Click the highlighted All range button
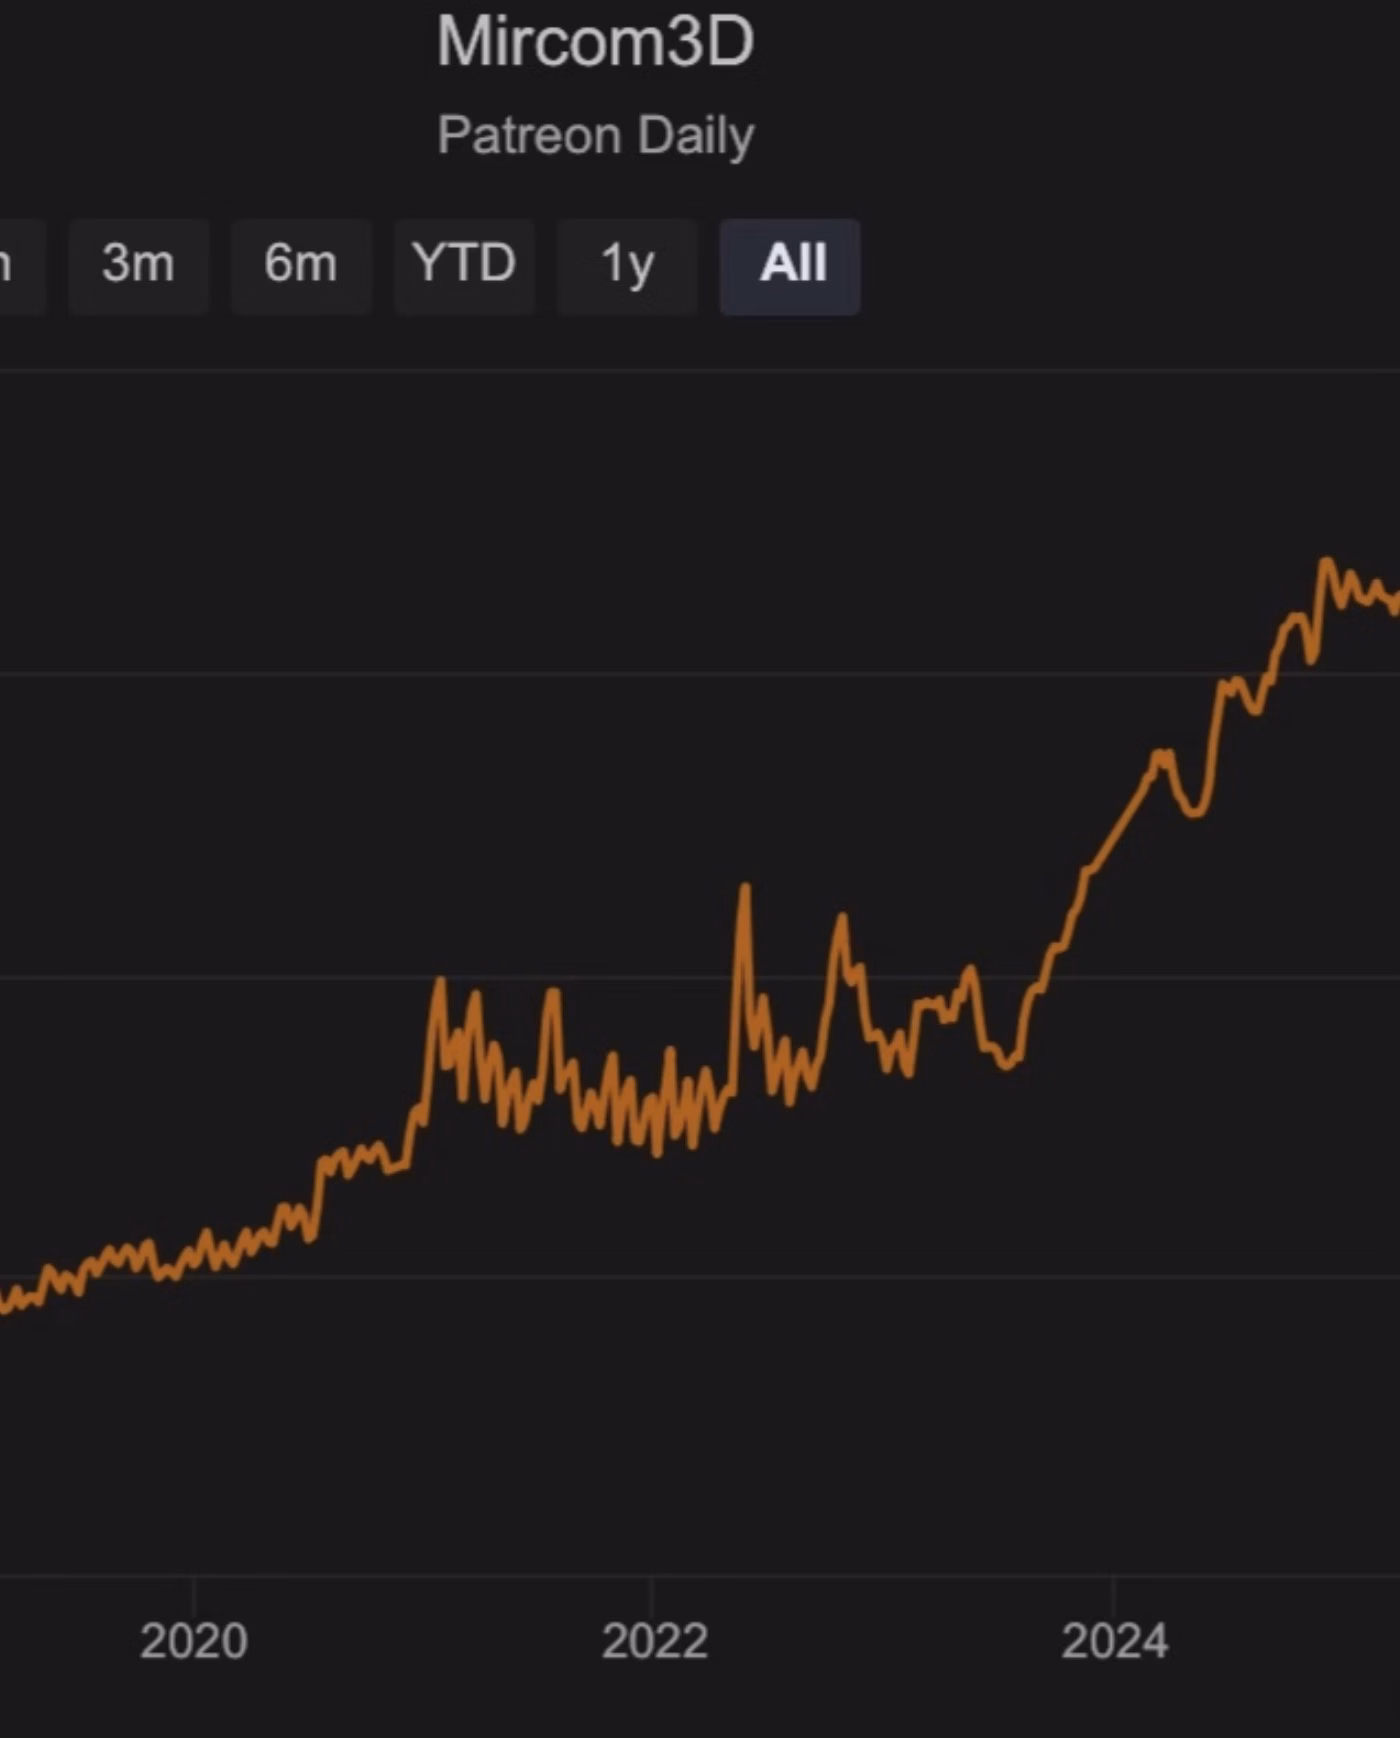This screenshot has height=1738, width=1400. (x=790, y=266)
